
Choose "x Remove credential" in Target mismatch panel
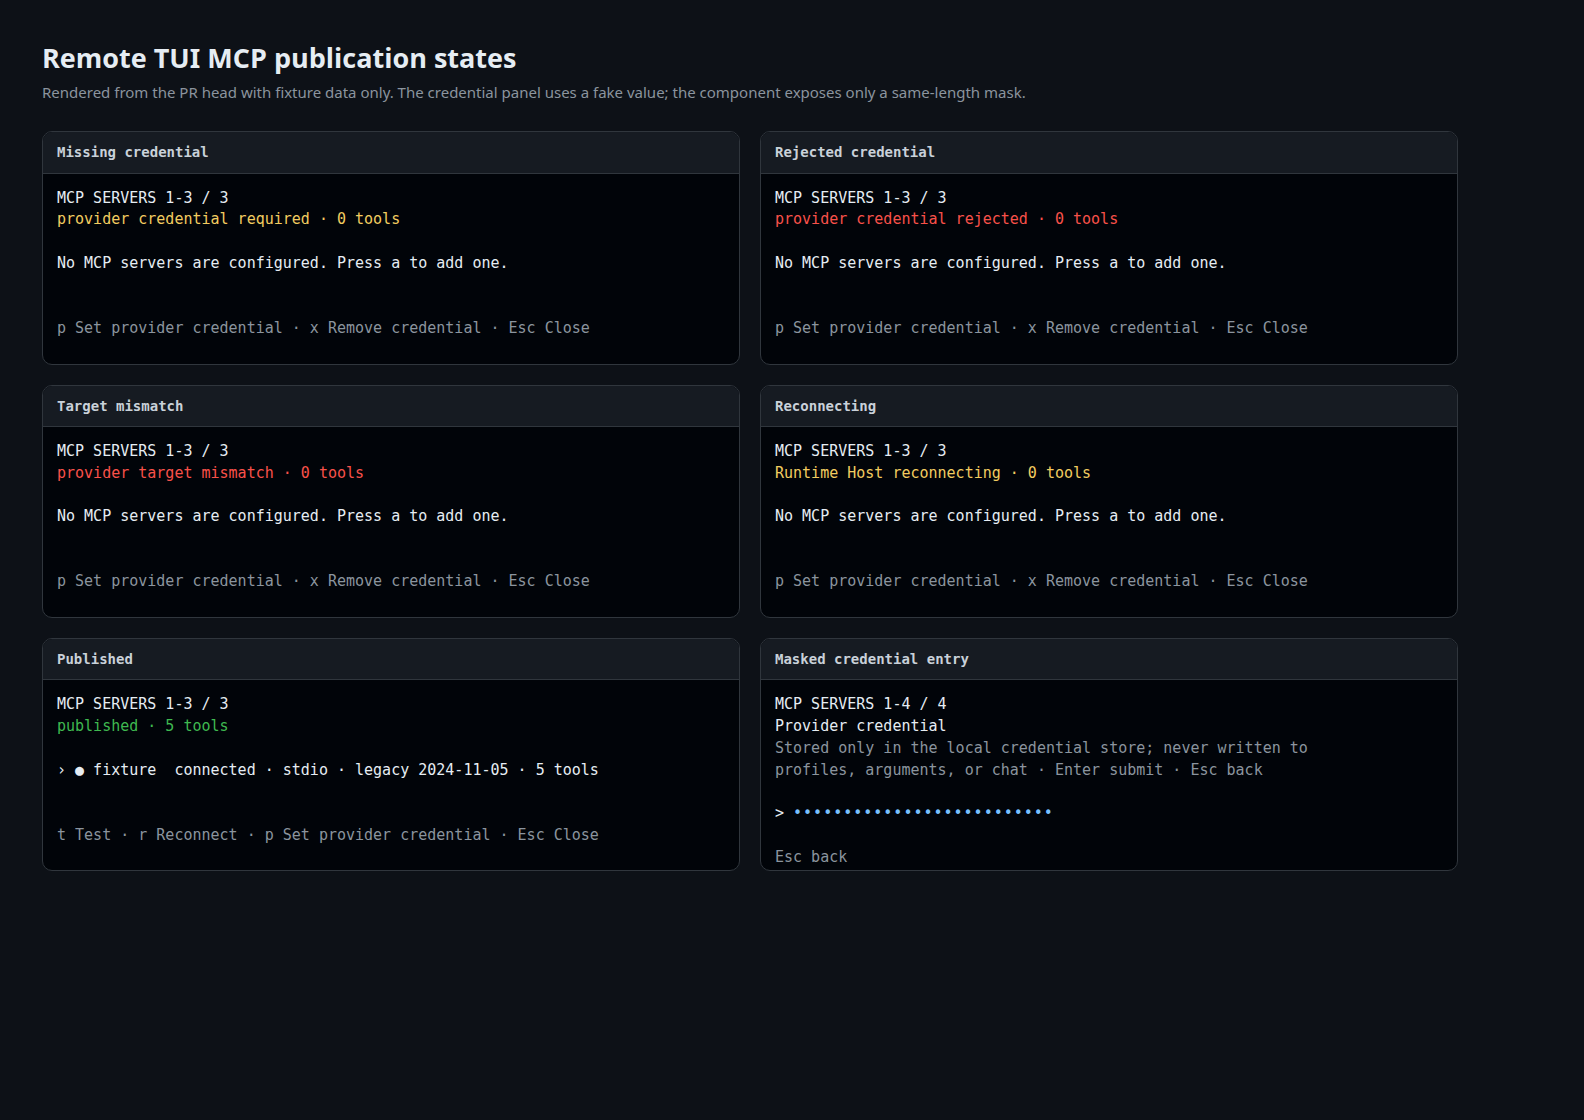click(395, 581)
